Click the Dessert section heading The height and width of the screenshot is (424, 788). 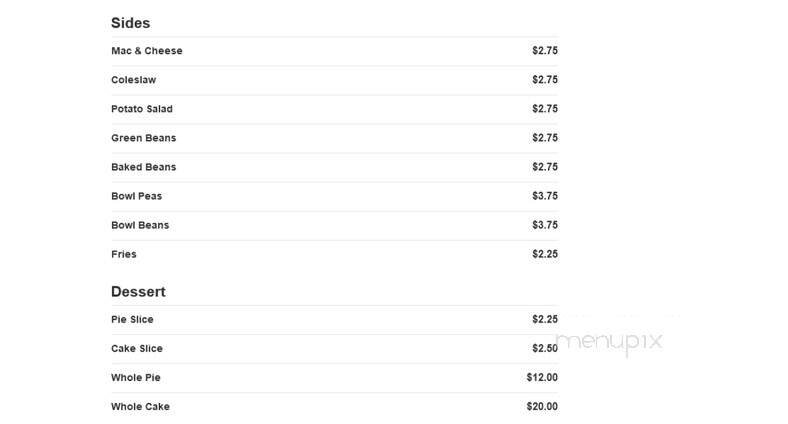[x=138, y=292]
